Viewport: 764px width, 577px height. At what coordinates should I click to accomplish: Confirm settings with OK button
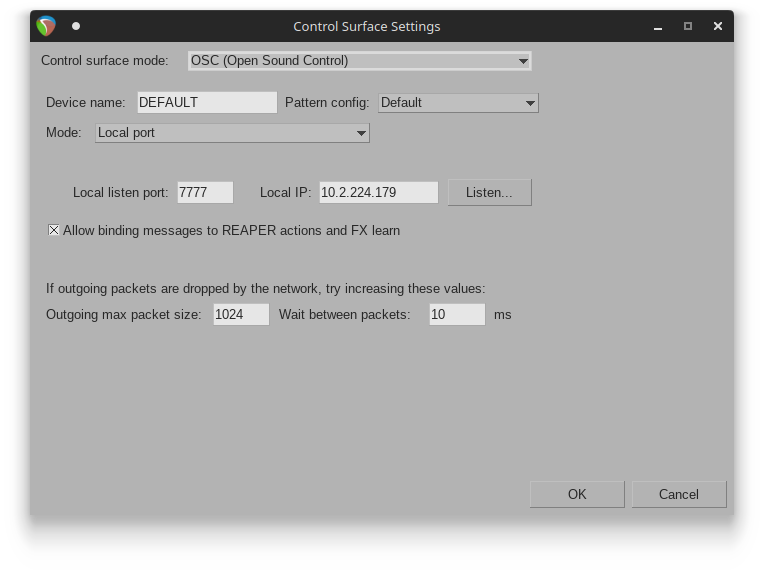click(577, 494)
